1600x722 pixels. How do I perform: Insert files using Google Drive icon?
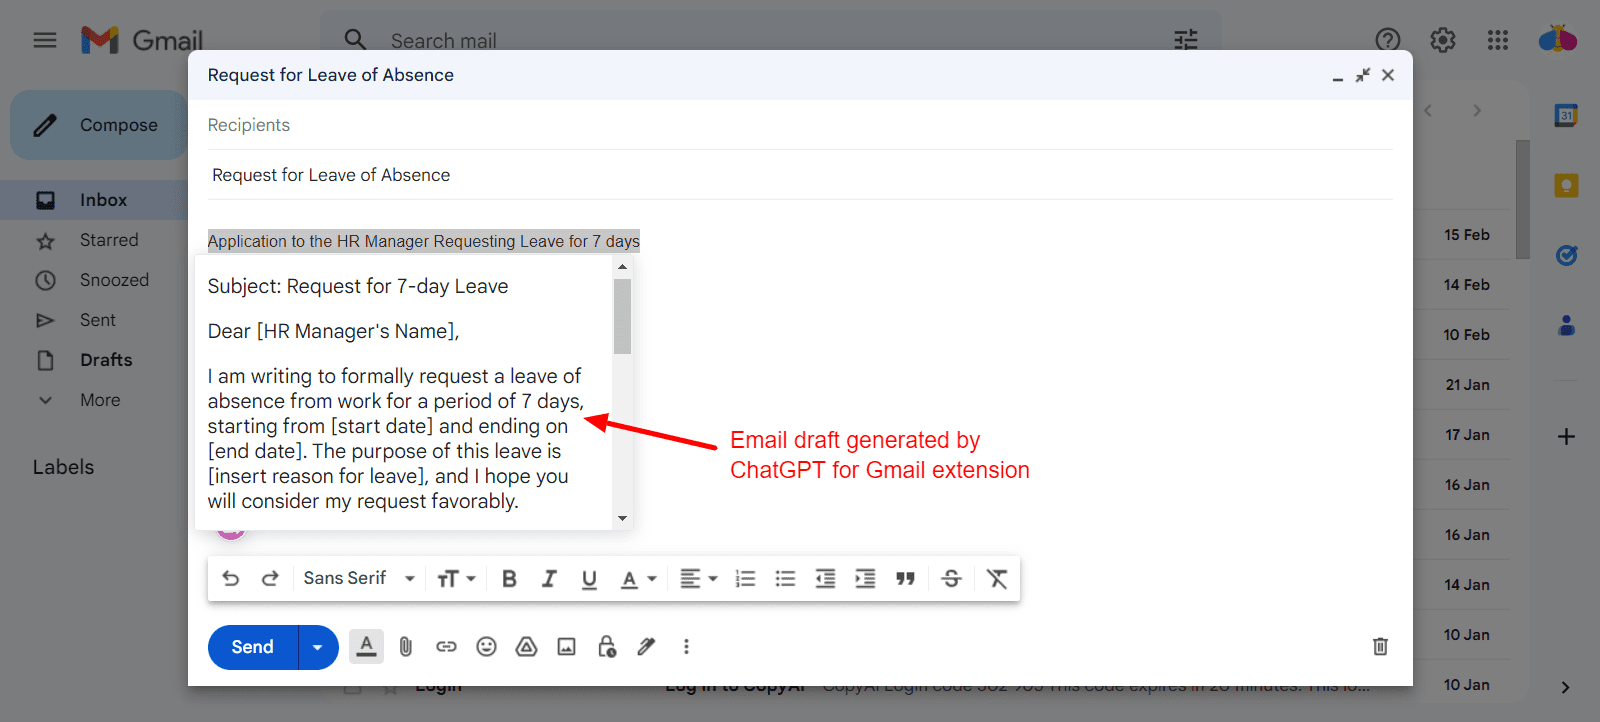click(x=526, y=647)
